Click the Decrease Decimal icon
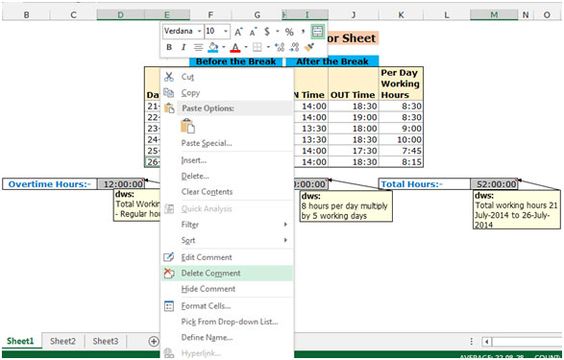The image size is (564, 360). click(x=294, y=47)
